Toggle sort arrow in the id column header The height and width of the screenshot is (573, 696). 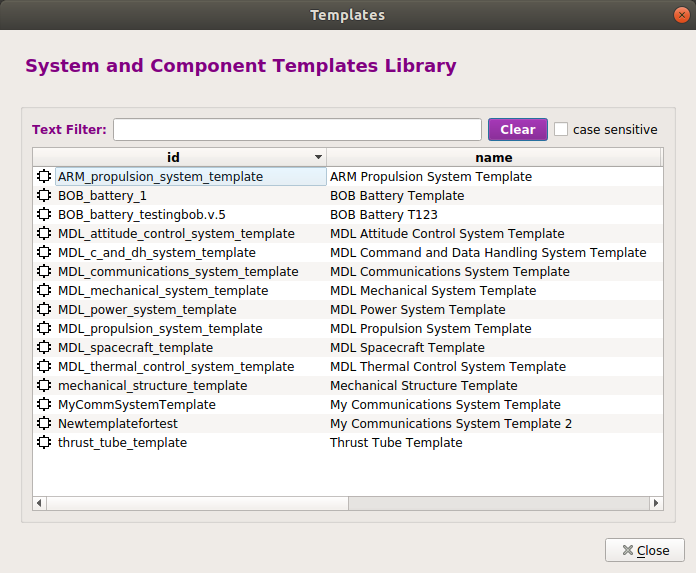pos(318,157)
